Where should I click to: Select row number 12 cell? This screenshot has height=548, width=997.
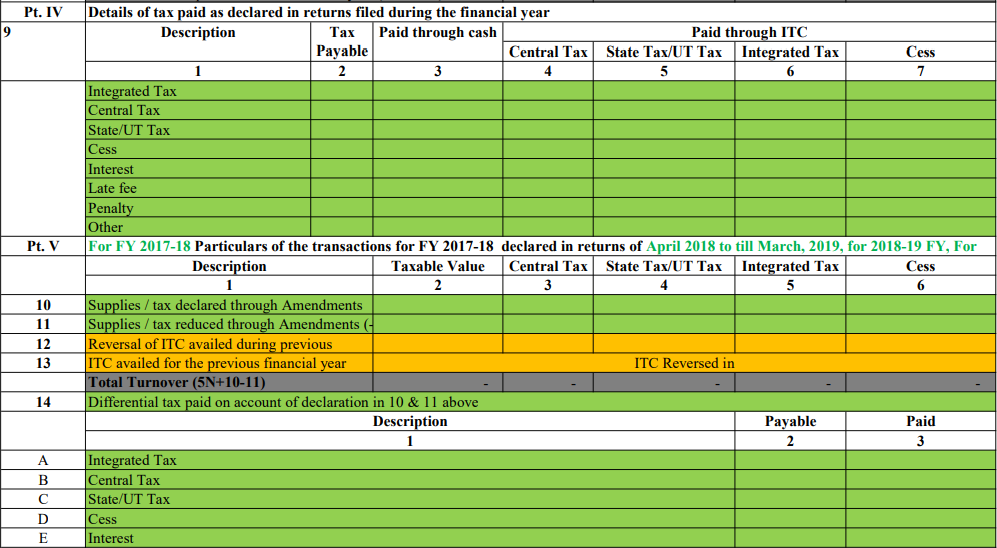click(x=43, y=344)
